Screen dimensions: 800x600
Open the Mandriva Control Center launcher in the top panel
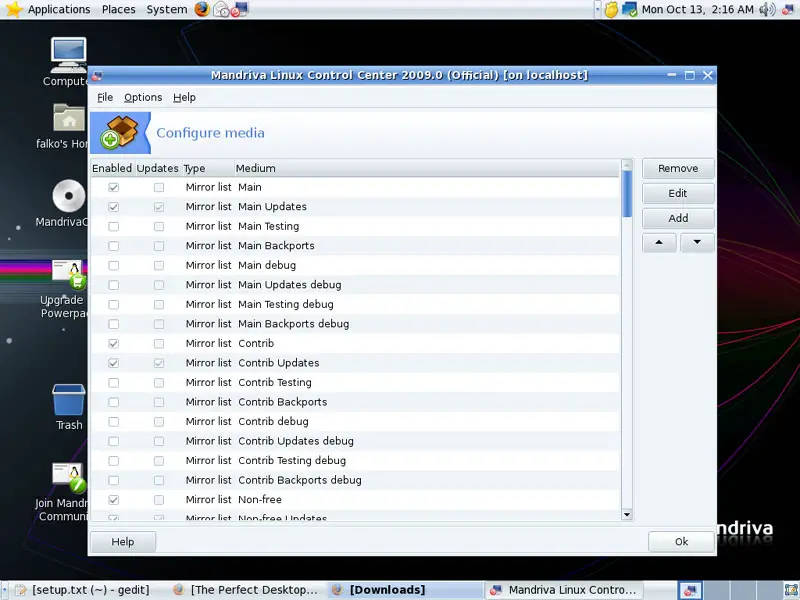239,9
